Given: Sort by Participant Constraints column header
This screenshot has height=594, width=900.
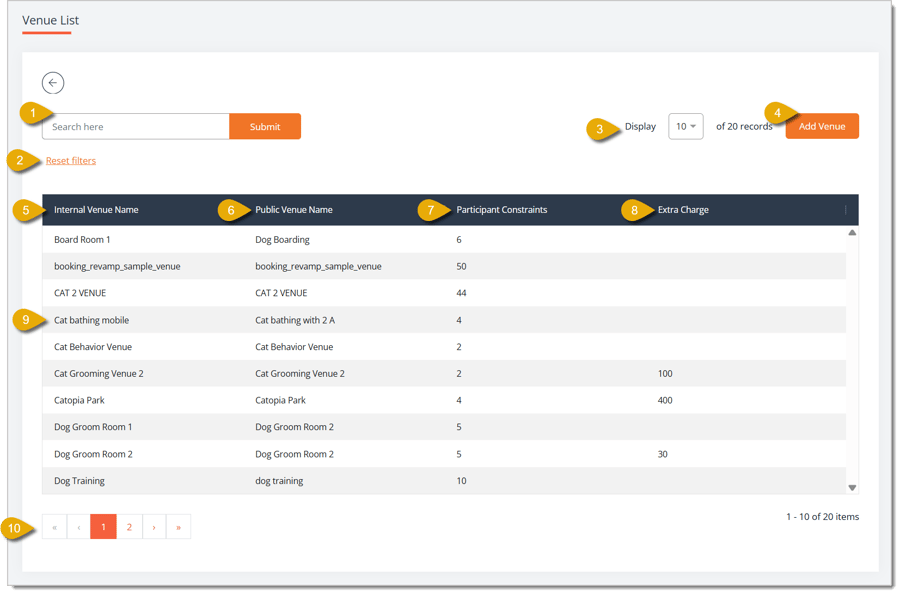Looking at the screenshot, I should tap(504, 211).
